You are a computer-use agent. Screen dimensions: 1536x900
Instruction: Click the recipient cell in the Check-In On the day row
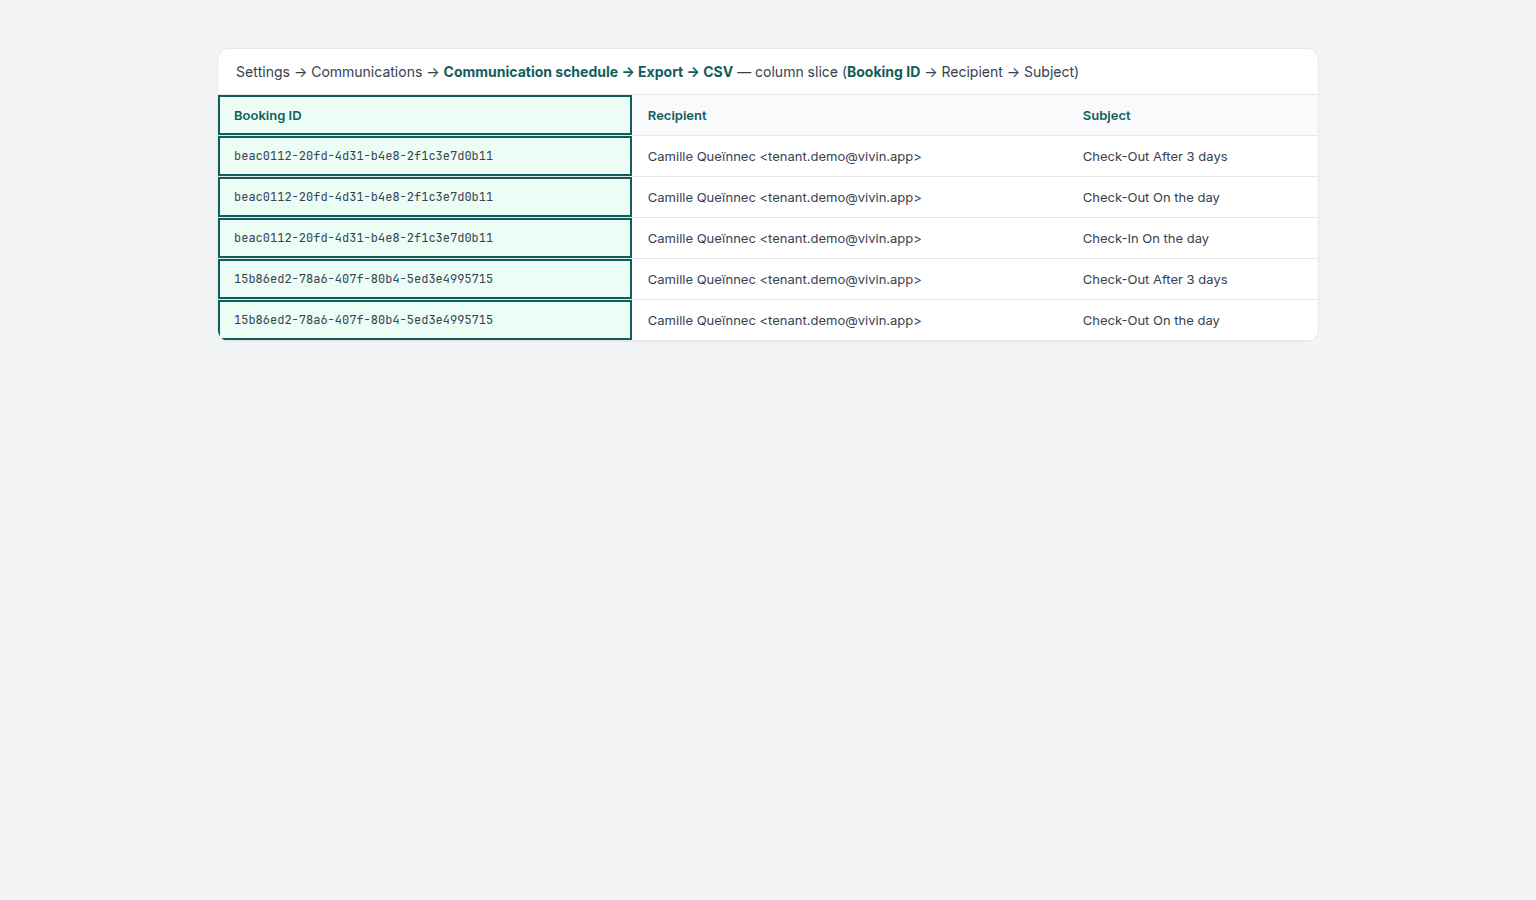click(850, 238)
